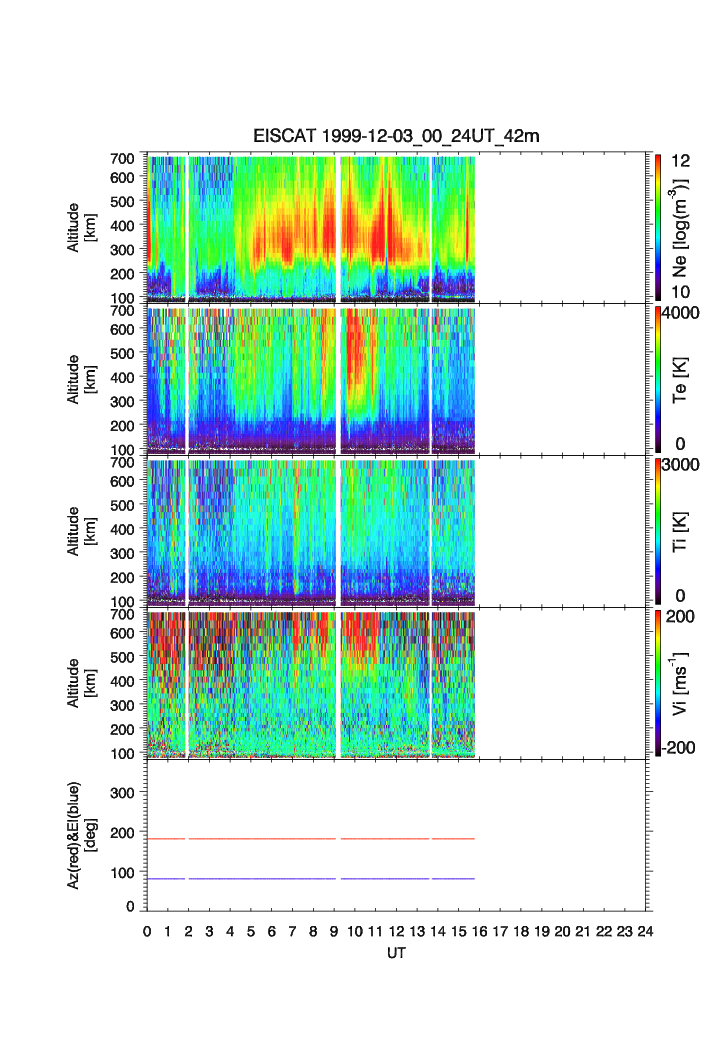Select the electron density (Ne) panel
The image size is (708, 1063).
(x=310, y=227)
